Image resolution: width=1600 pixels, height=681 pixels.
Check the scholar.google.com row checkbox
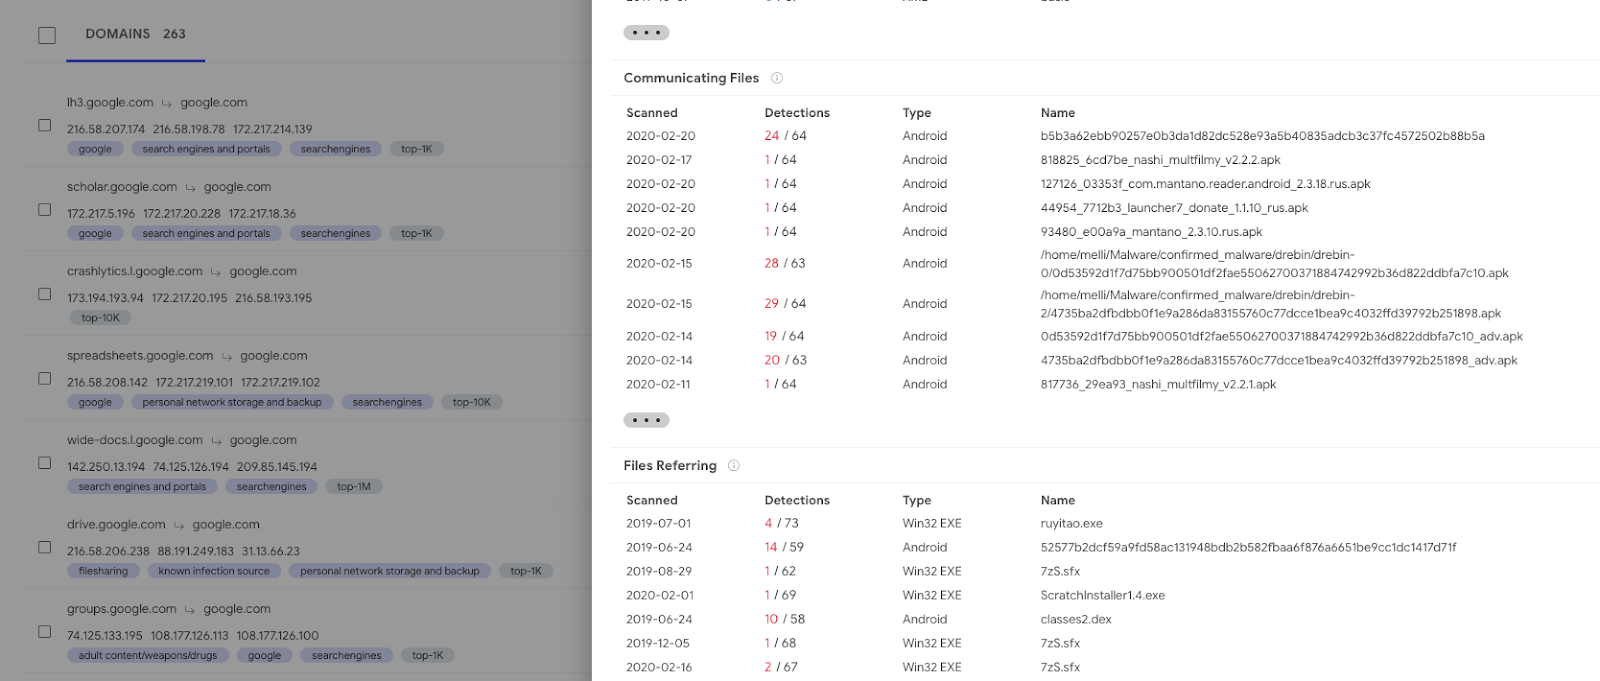(44, 210)
